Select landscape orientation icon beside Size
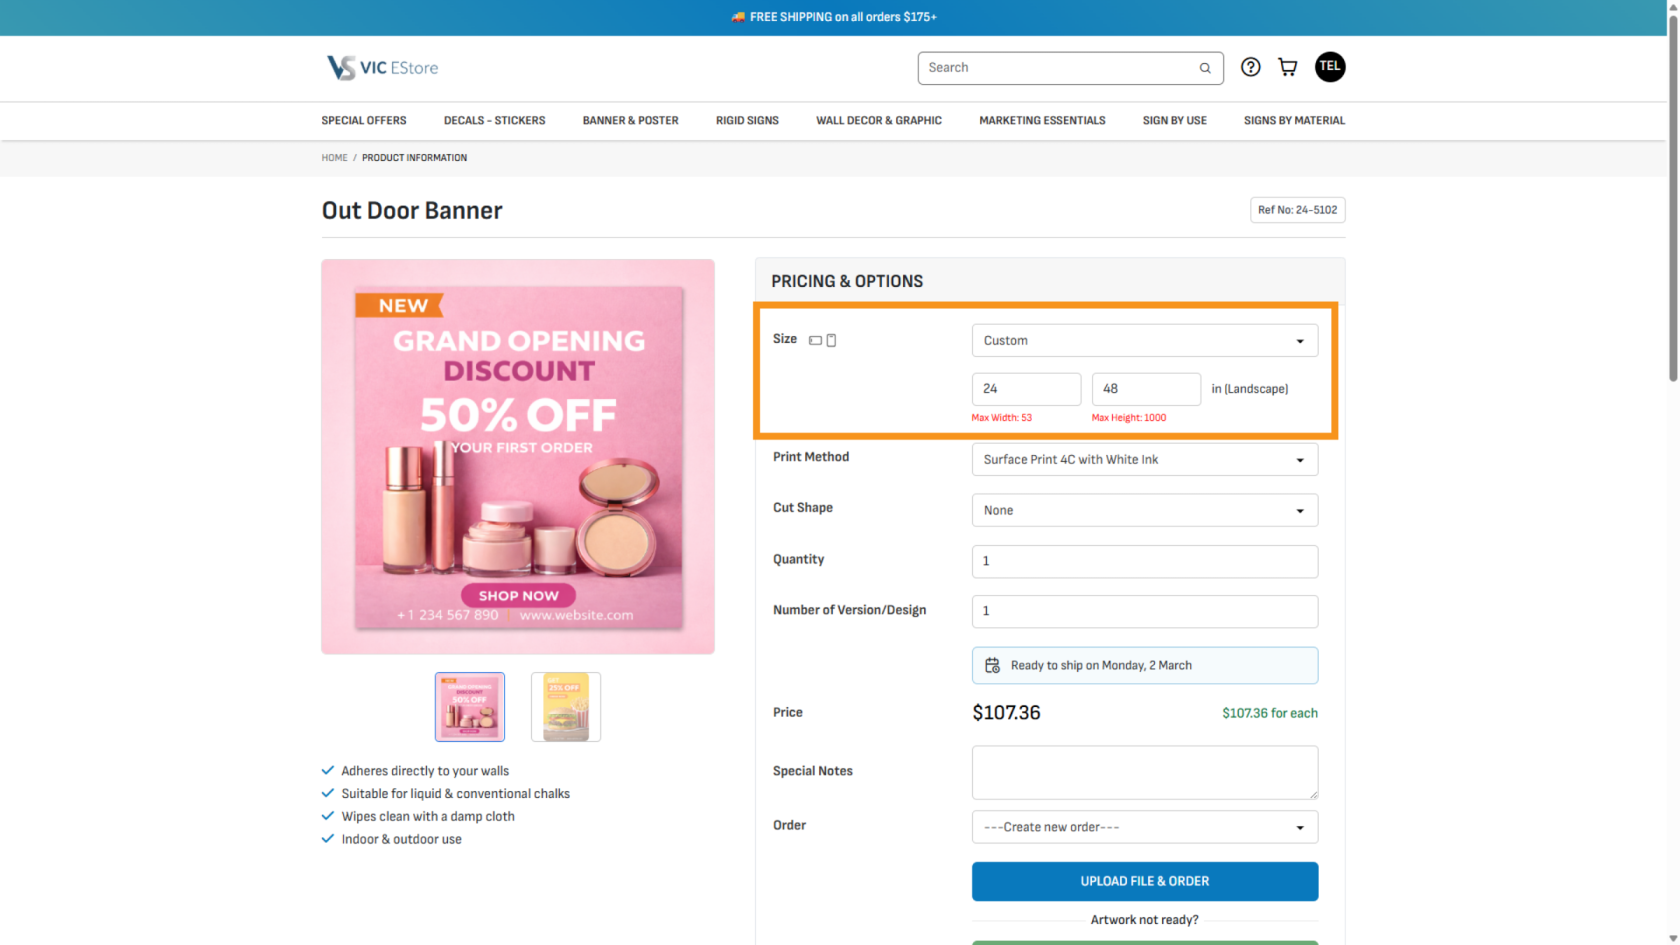 point(815,341)
